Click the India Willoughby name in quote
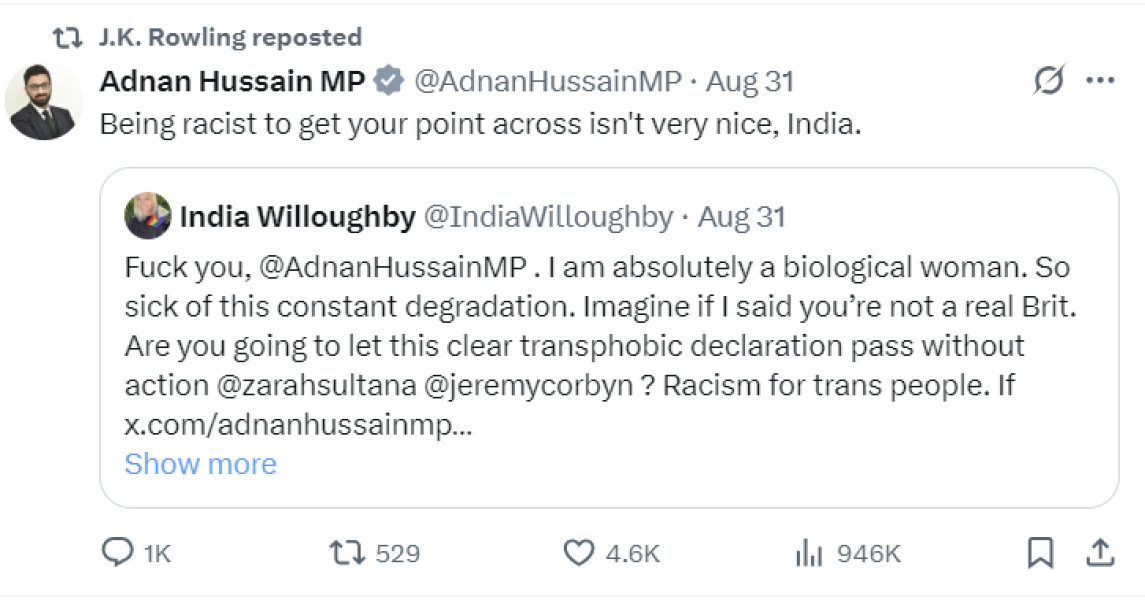 pos(297,216)
